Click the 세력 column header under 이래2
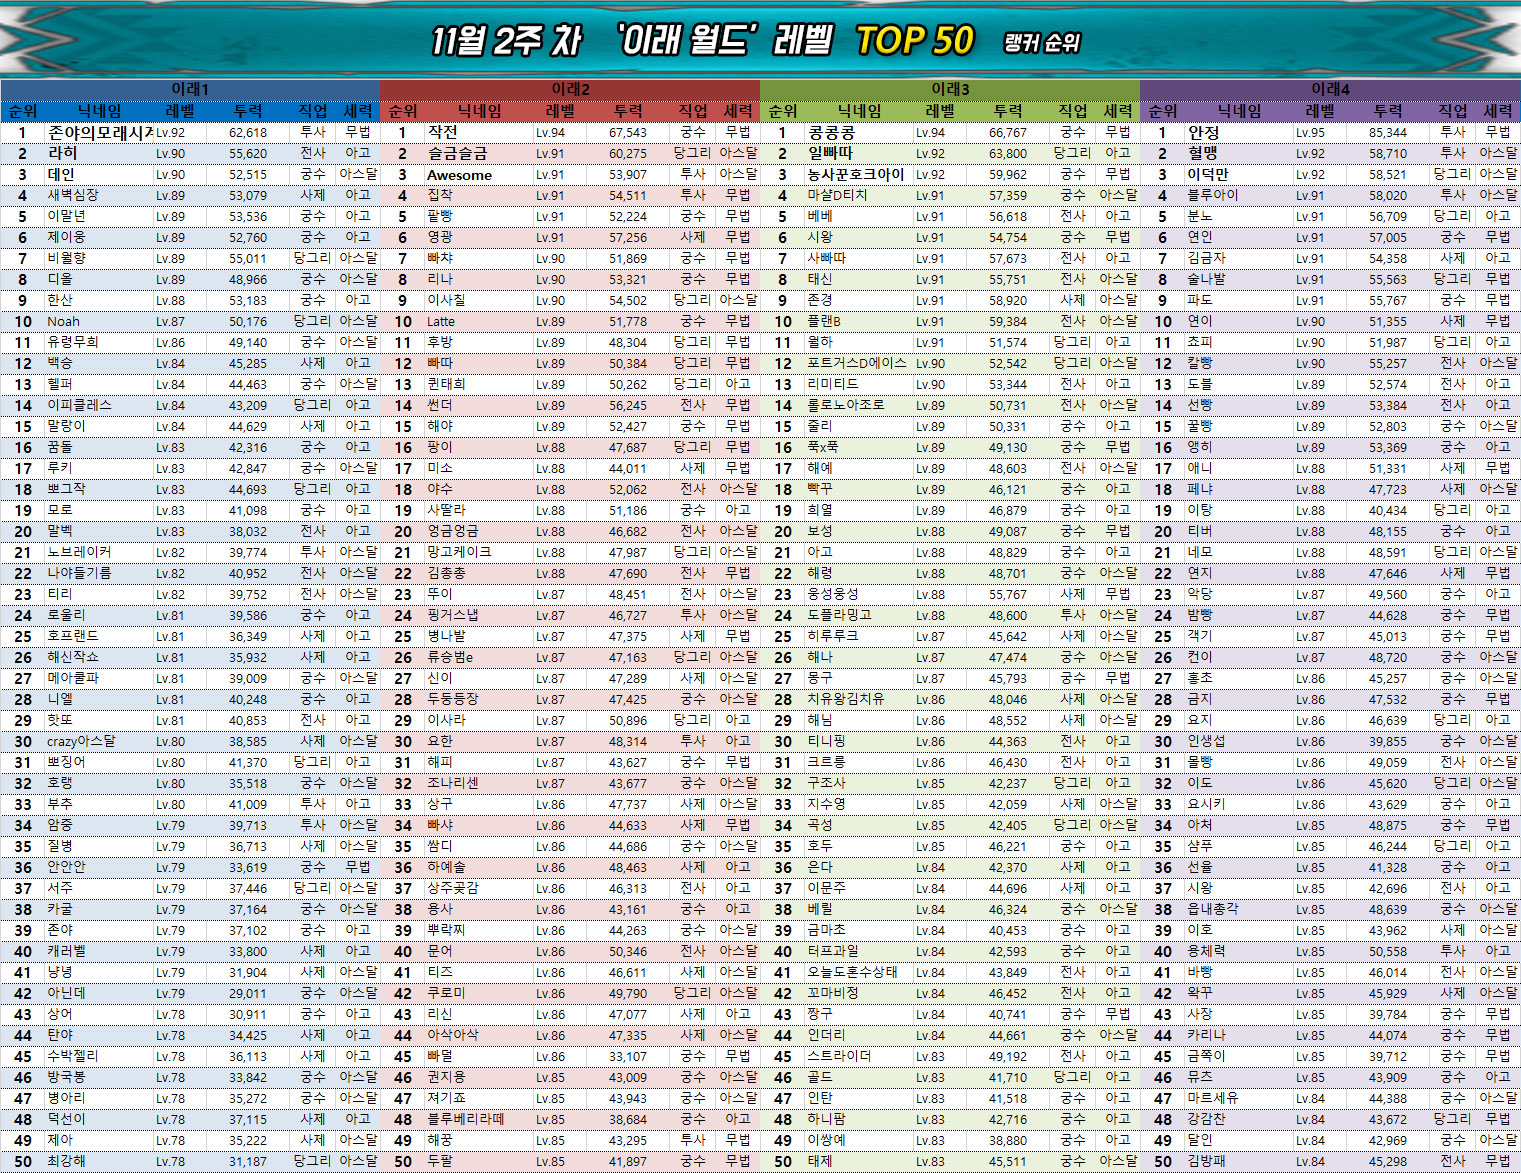1521x1173 pixels. pyautogui.click(x=738, y=111)
